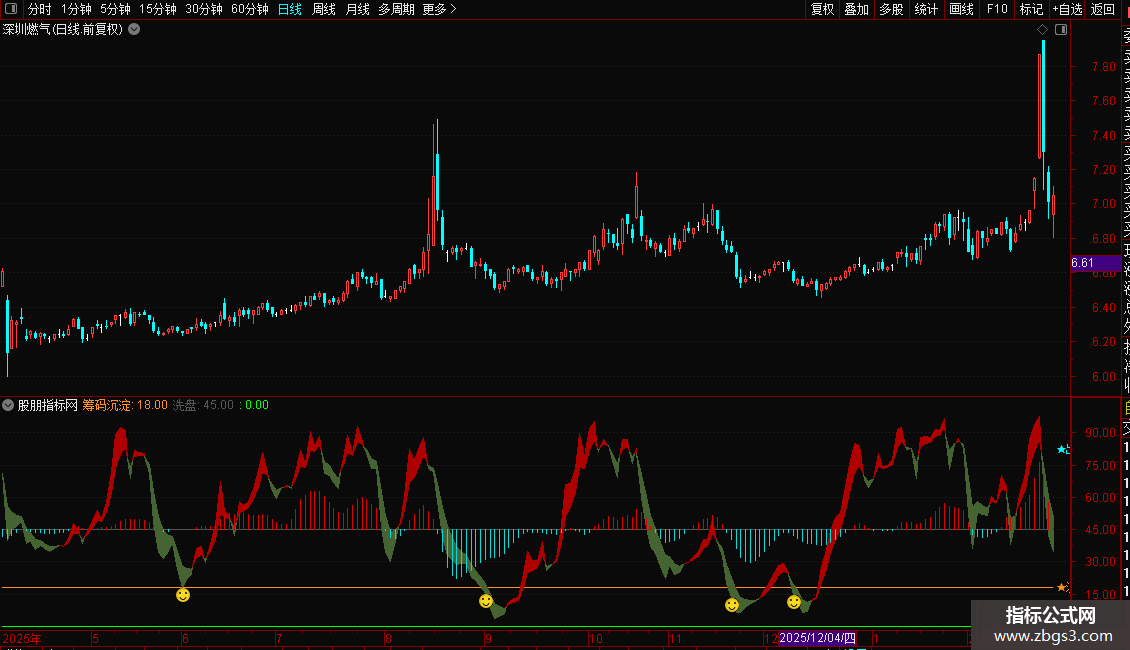Switch to 1分钟 period
The image size is (1130, 650).
tap(76, 9)
